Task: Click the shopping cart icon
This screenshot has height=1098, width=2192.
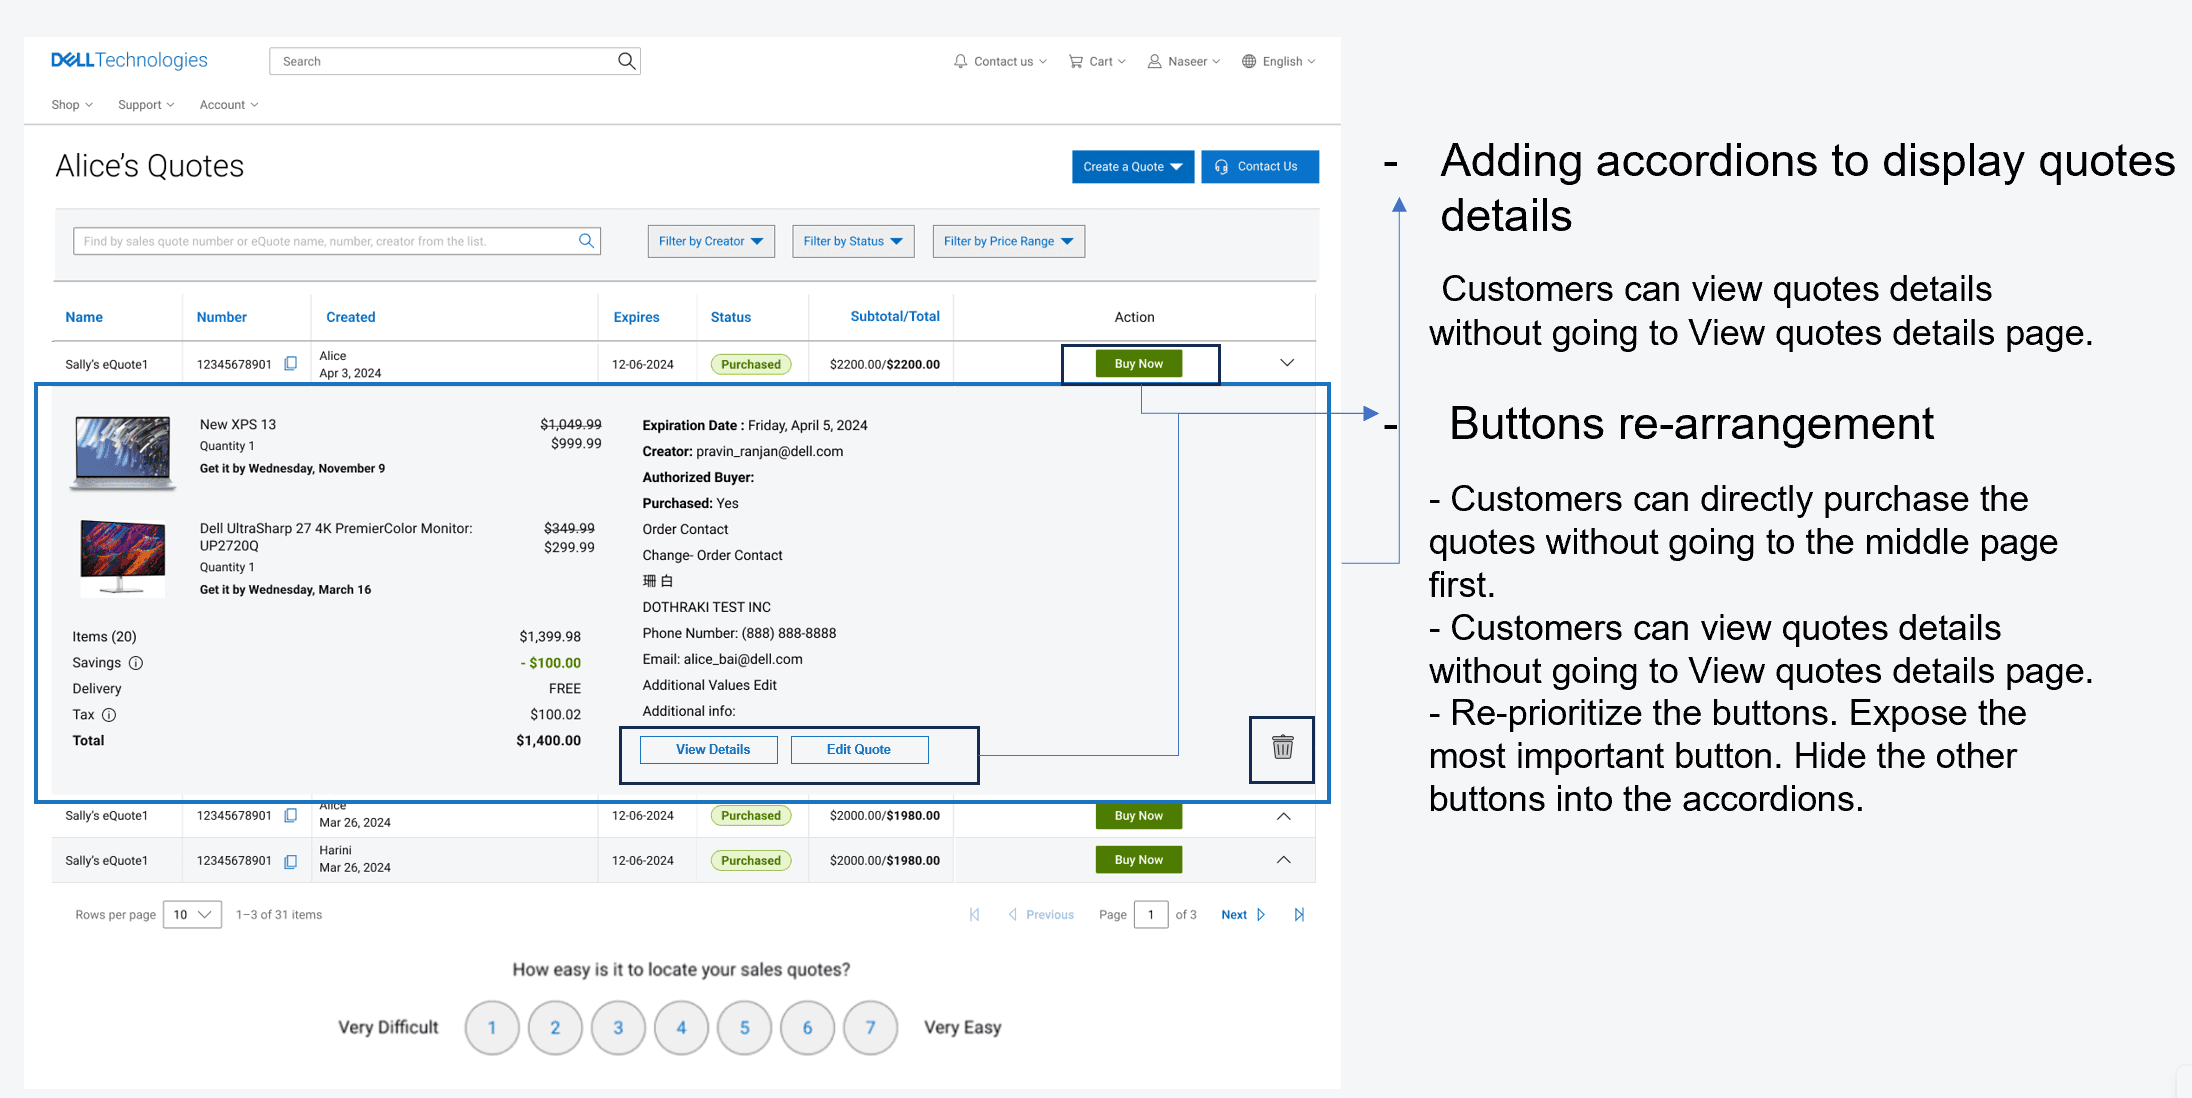Action: click(x=1076, y=61)
